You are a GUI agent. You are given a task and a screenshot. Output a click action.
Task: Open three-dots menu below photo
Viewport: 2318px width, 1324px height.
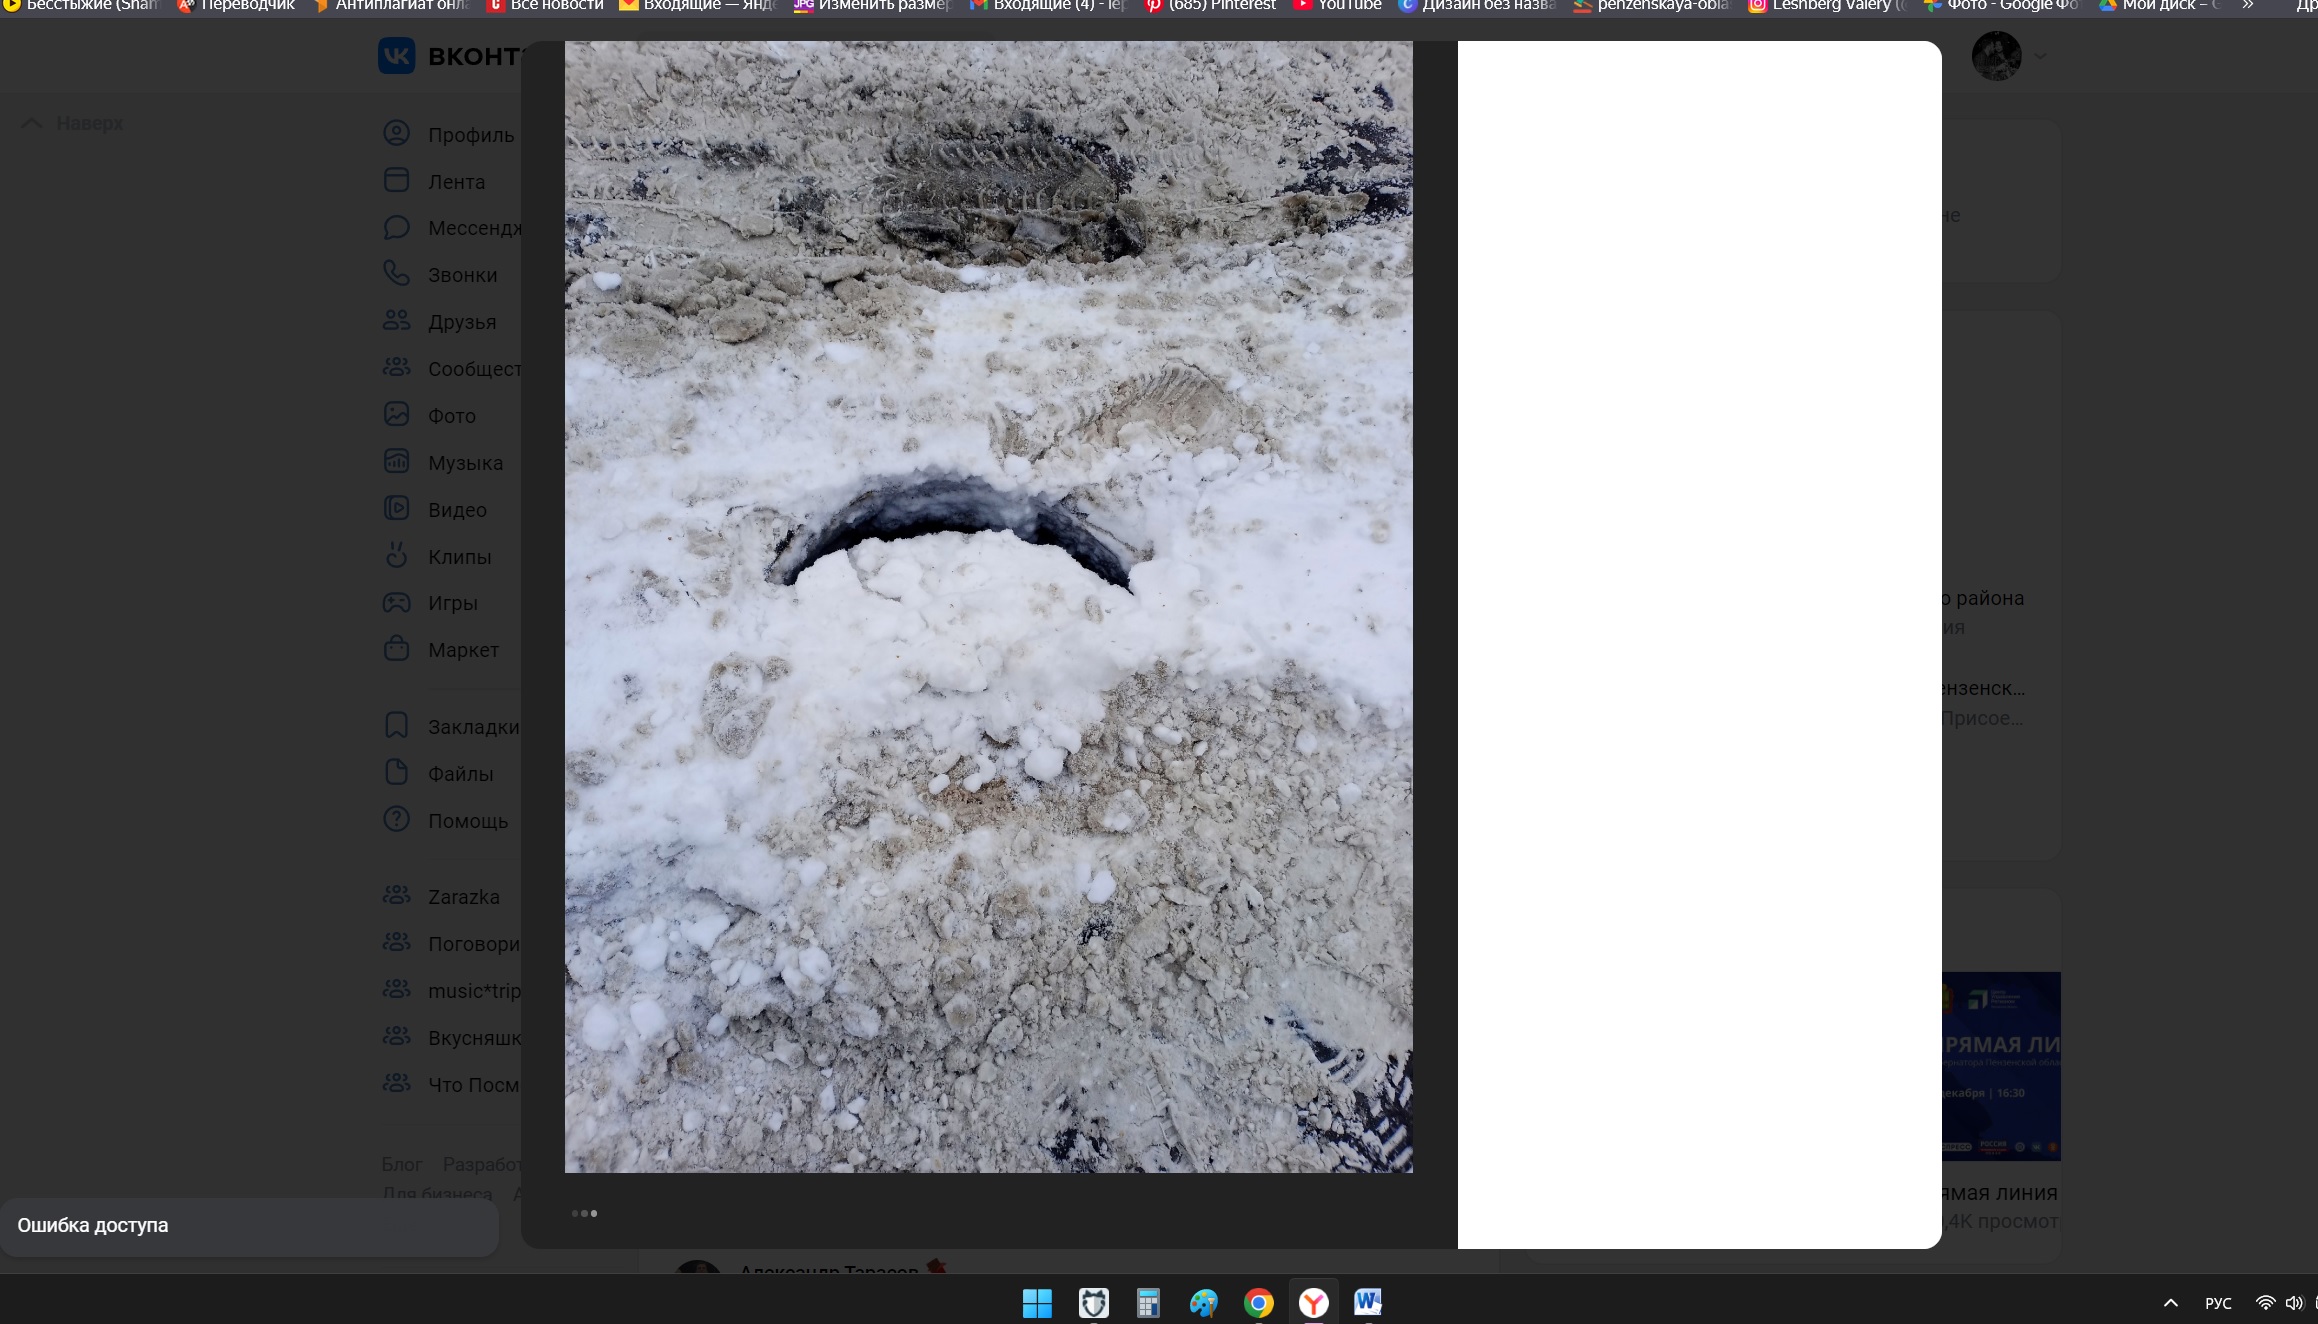click(x=584, y=1213)
